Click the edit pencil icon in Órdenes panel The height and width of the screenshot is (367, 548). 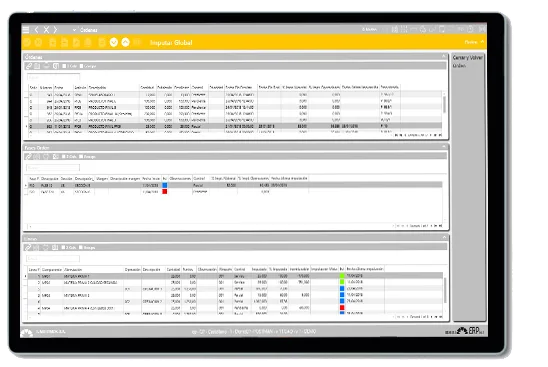point(29,66)
